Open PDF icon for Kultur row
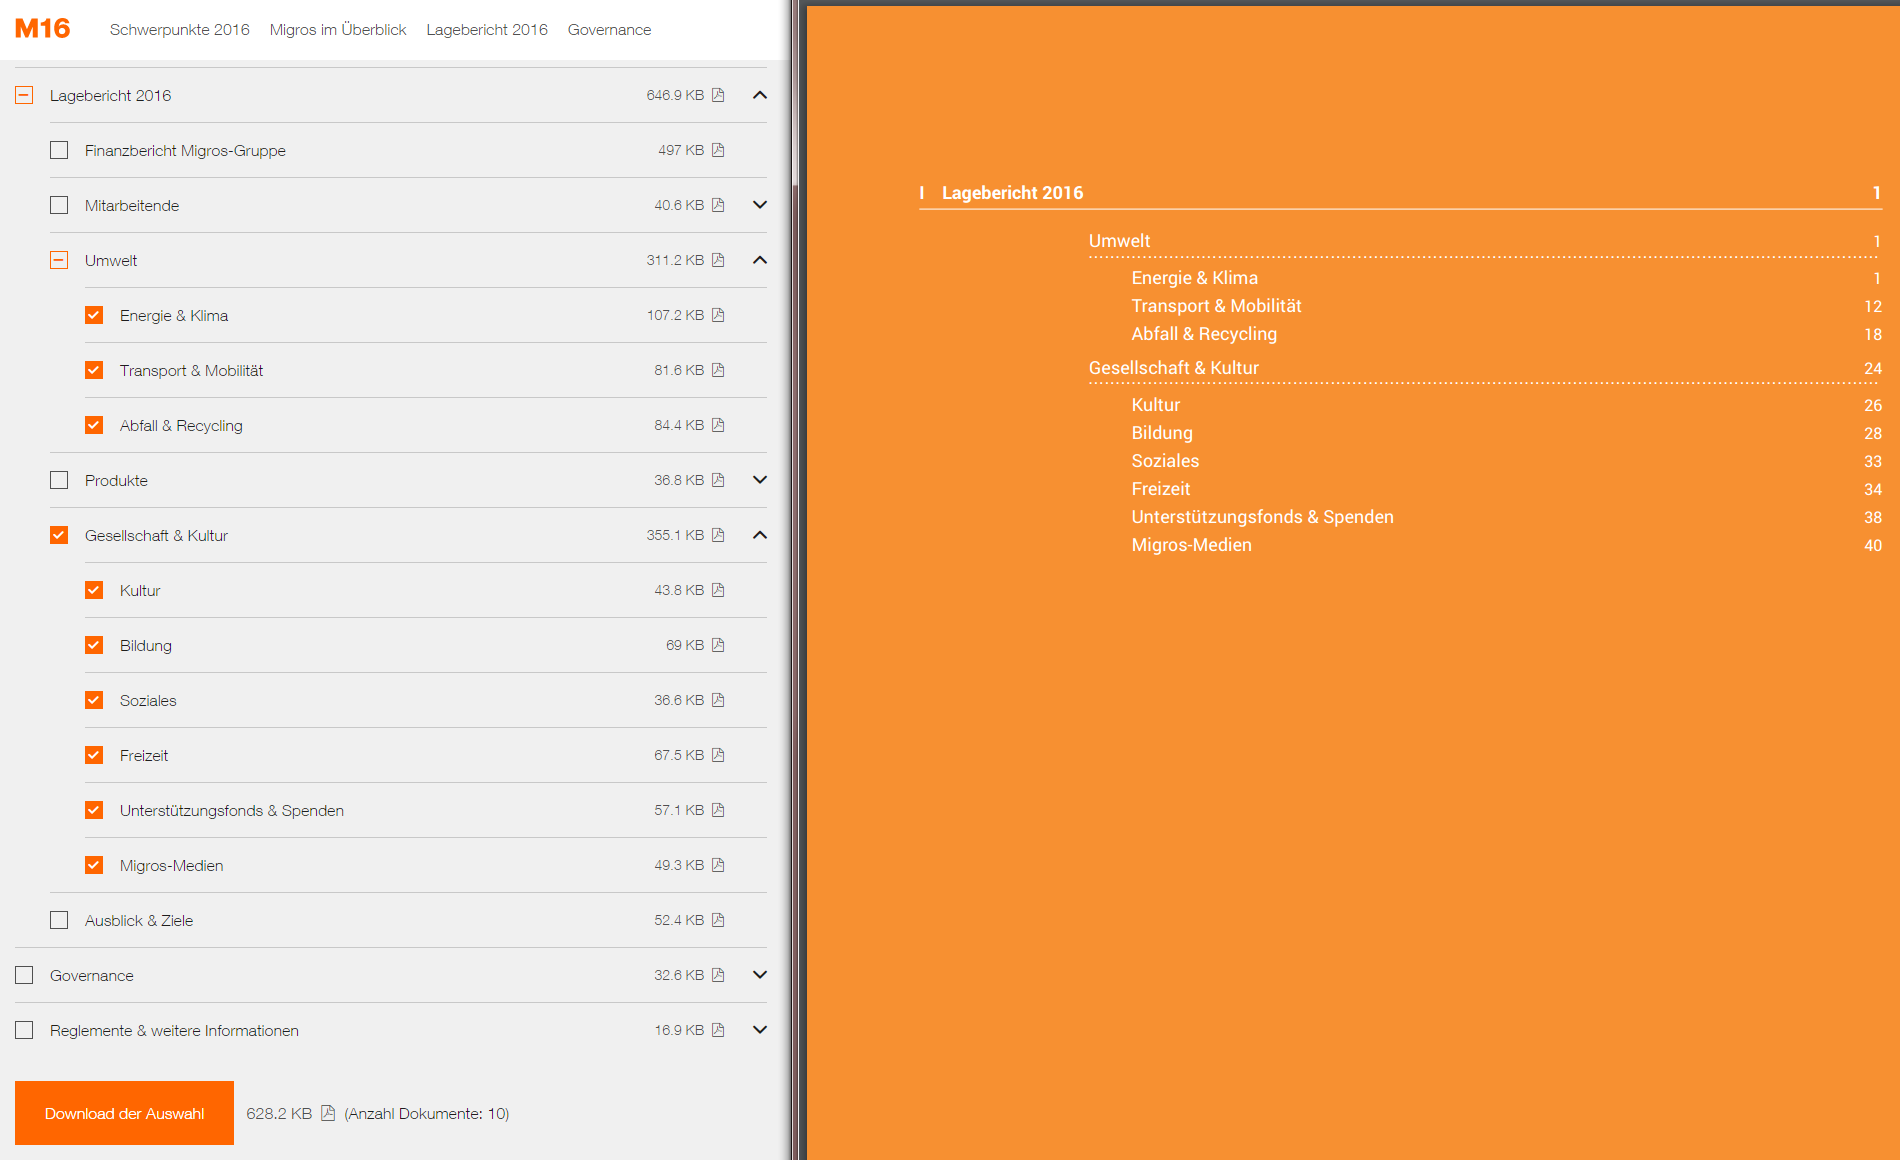Image resolution: width=1900 pixels, height=1160 pixels. pos(718,590)
